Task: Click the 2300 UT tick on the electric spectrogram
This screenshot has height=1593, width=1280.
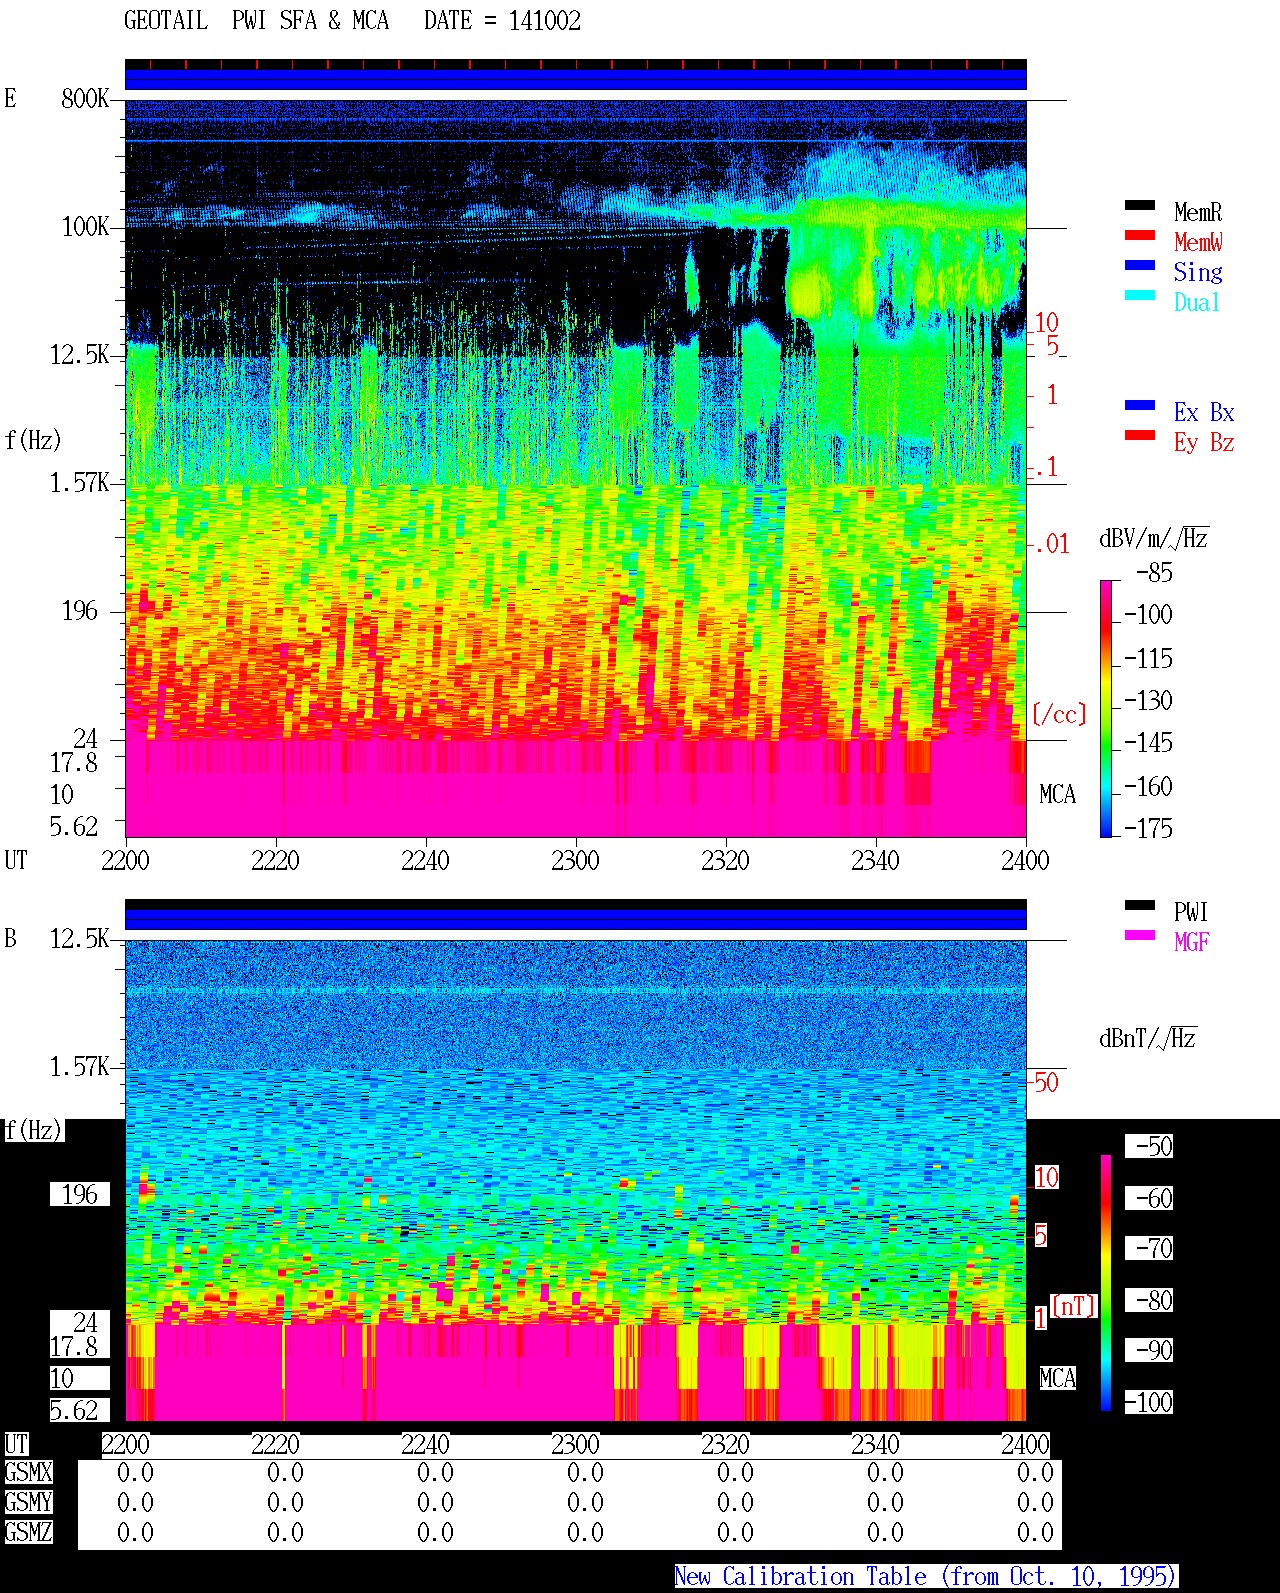Action: coord(575,860)
